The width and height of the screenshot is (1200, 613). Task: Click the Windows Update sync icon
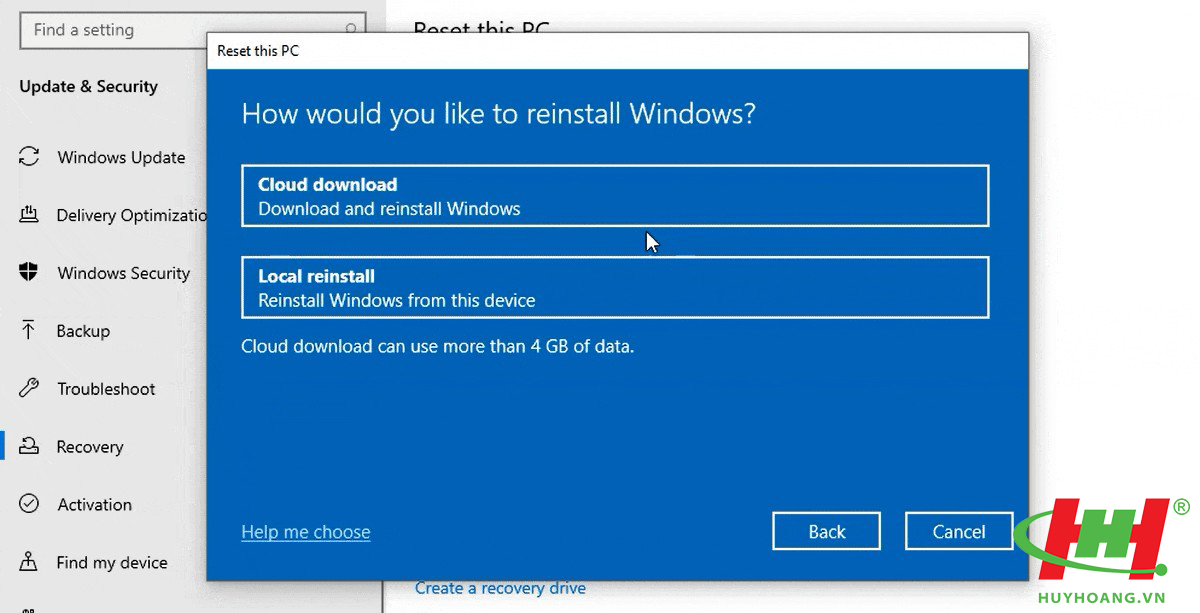click(x=29, y=157)
